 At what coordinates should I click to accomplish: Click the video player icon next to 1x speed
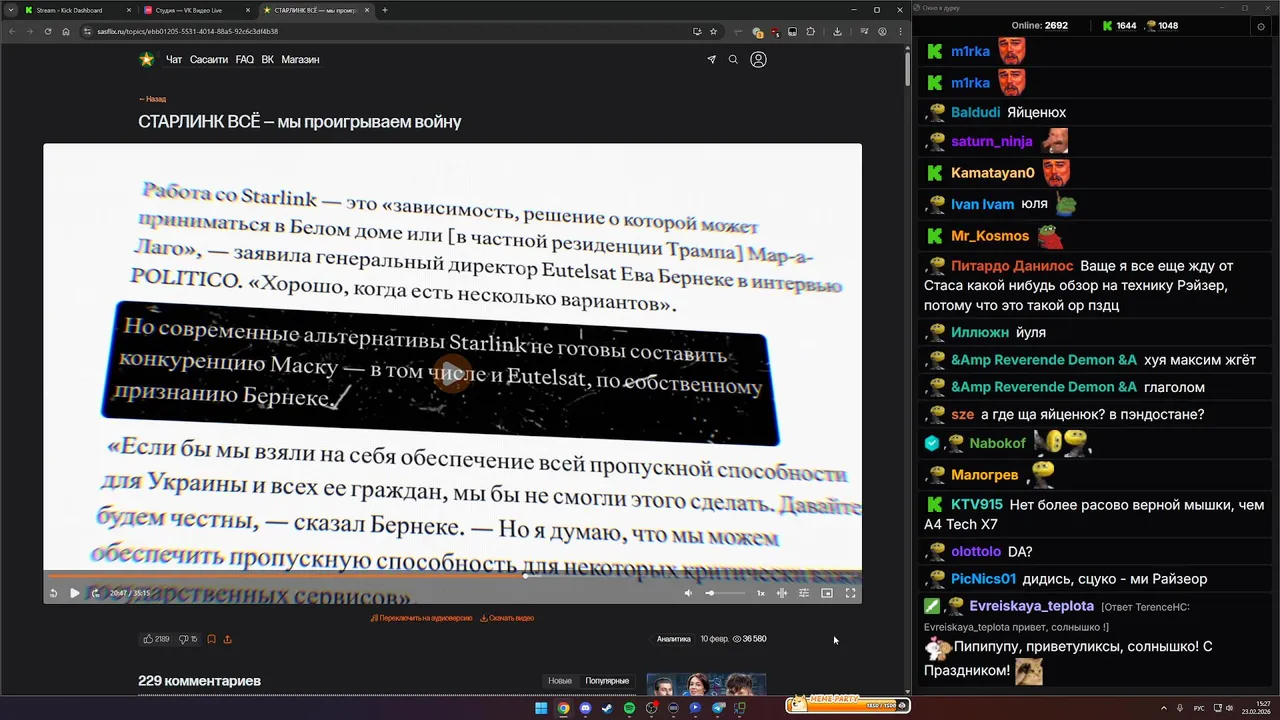pyautogui.click(x=782, y=593)
